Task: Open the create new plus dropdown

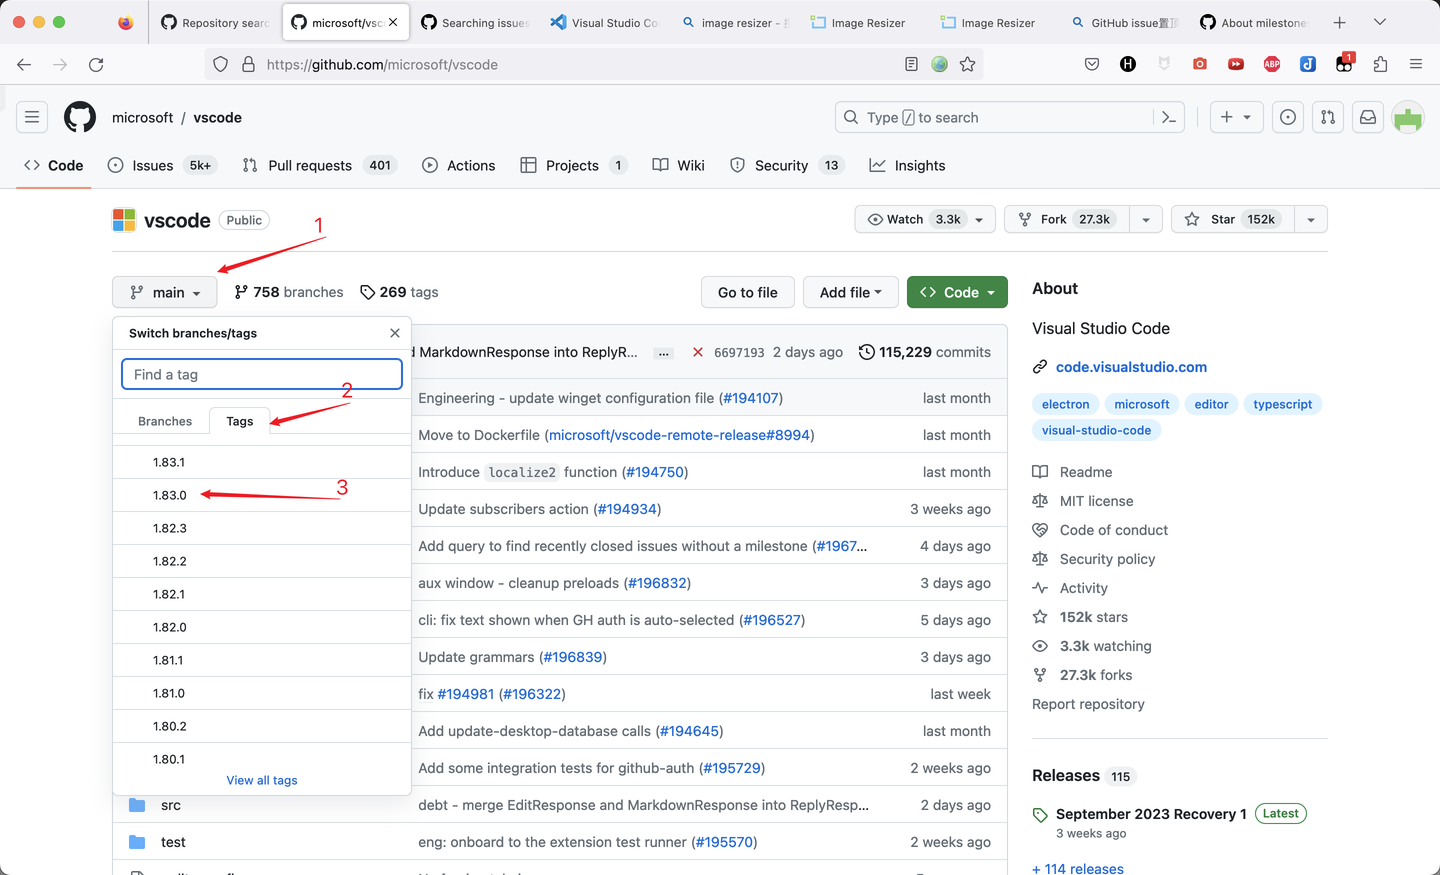Action: [1236, 117]
